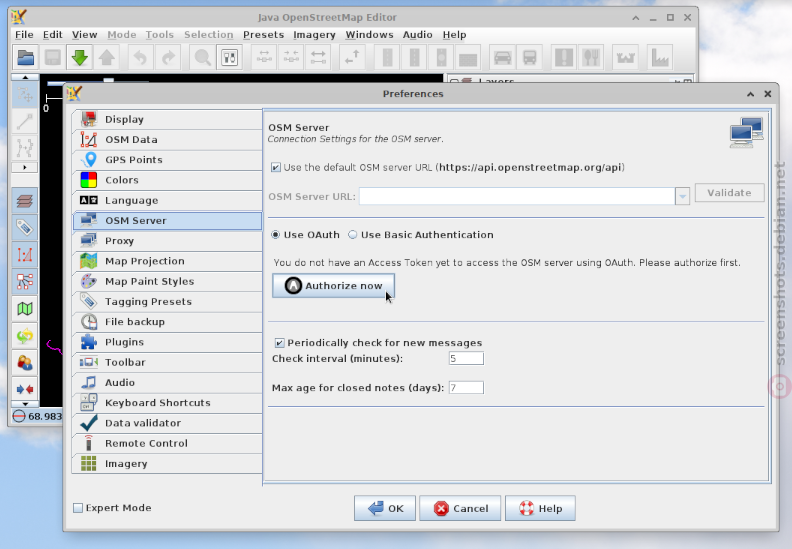Click the conflict arrows icon in left sidebar
Viewport: 792px width, 549px height.
tap(25, 389)
